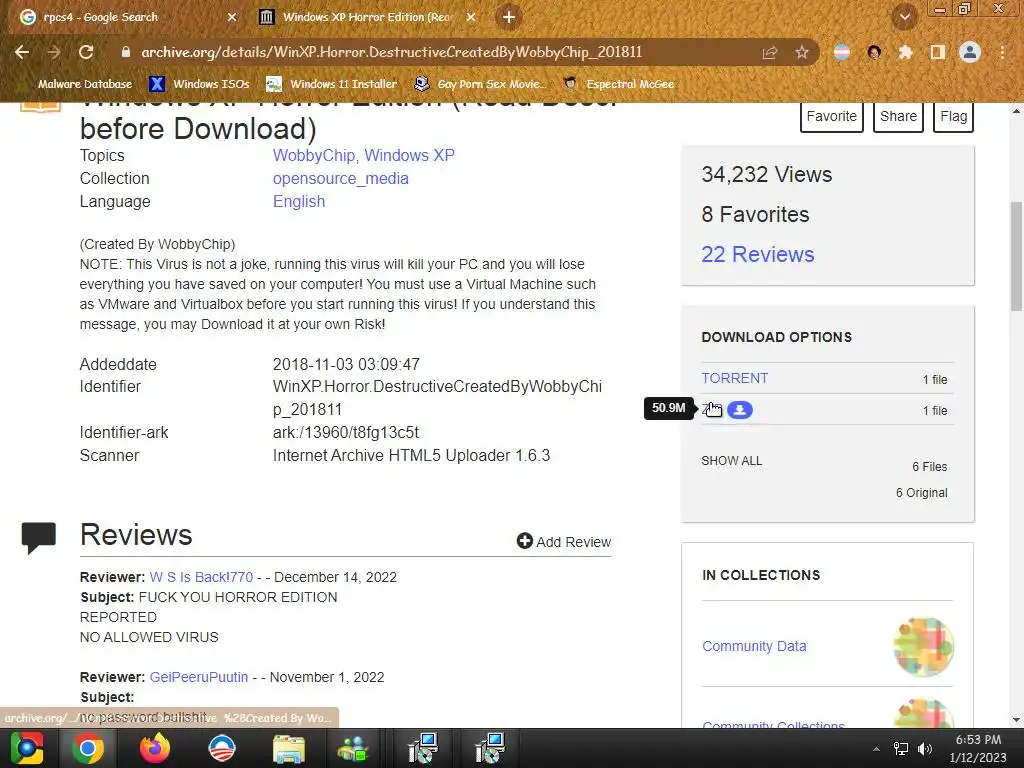The width and height of the screenshot is (1024, 768).
Task: Open the WobbyChip topic link
Action: (x=313, y=155)
